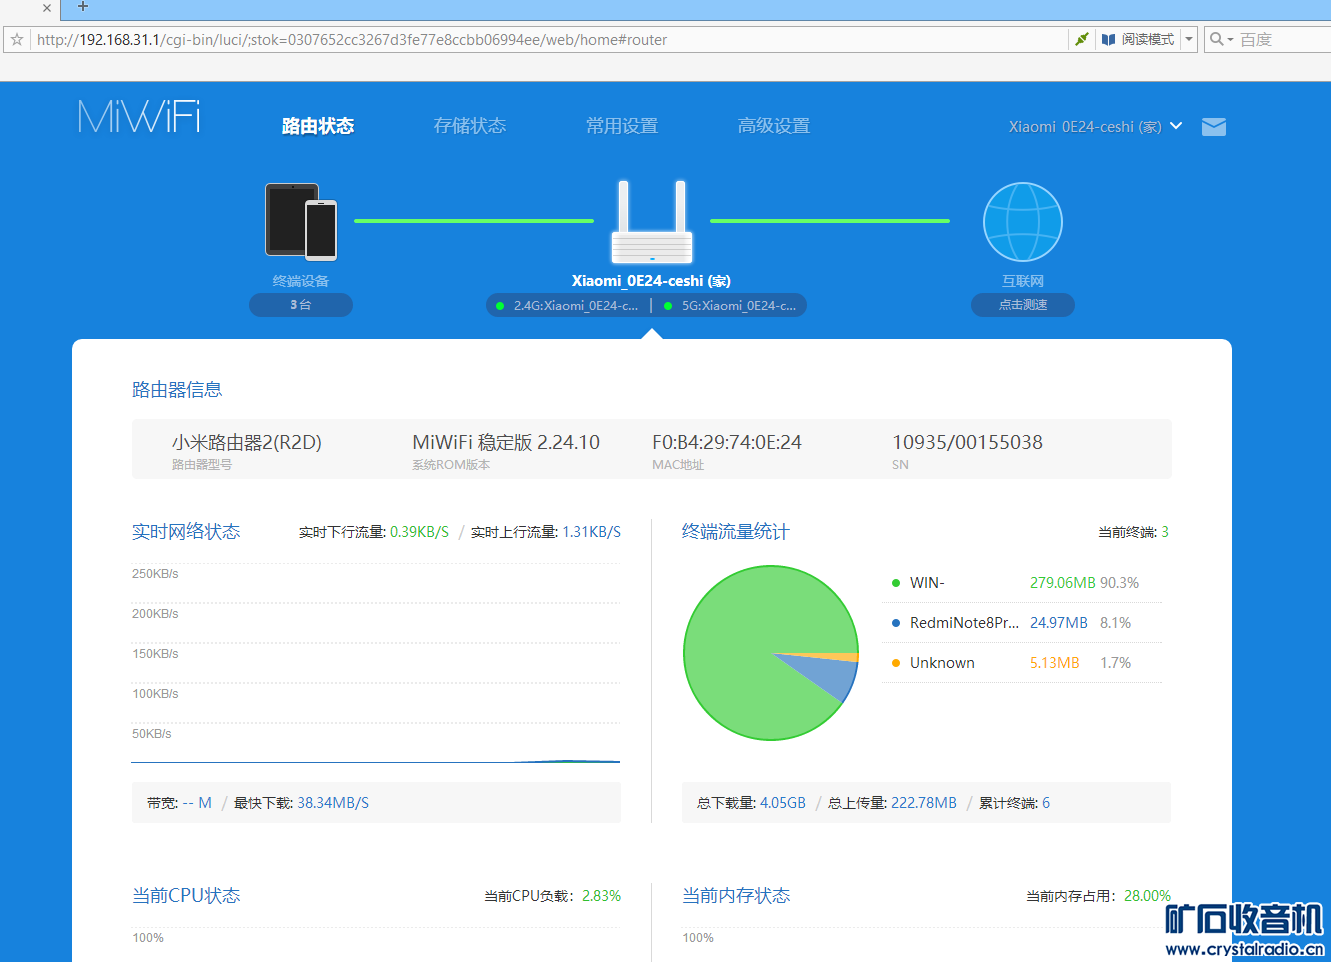
Task: Click the bookmark star icon in address bar
Action: [x=17, y=40]
